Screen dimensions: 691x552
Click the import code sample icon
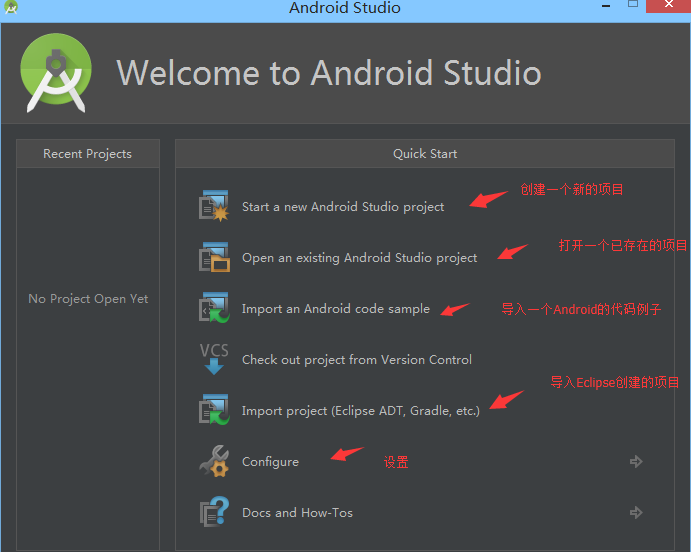tap(214, 307)
